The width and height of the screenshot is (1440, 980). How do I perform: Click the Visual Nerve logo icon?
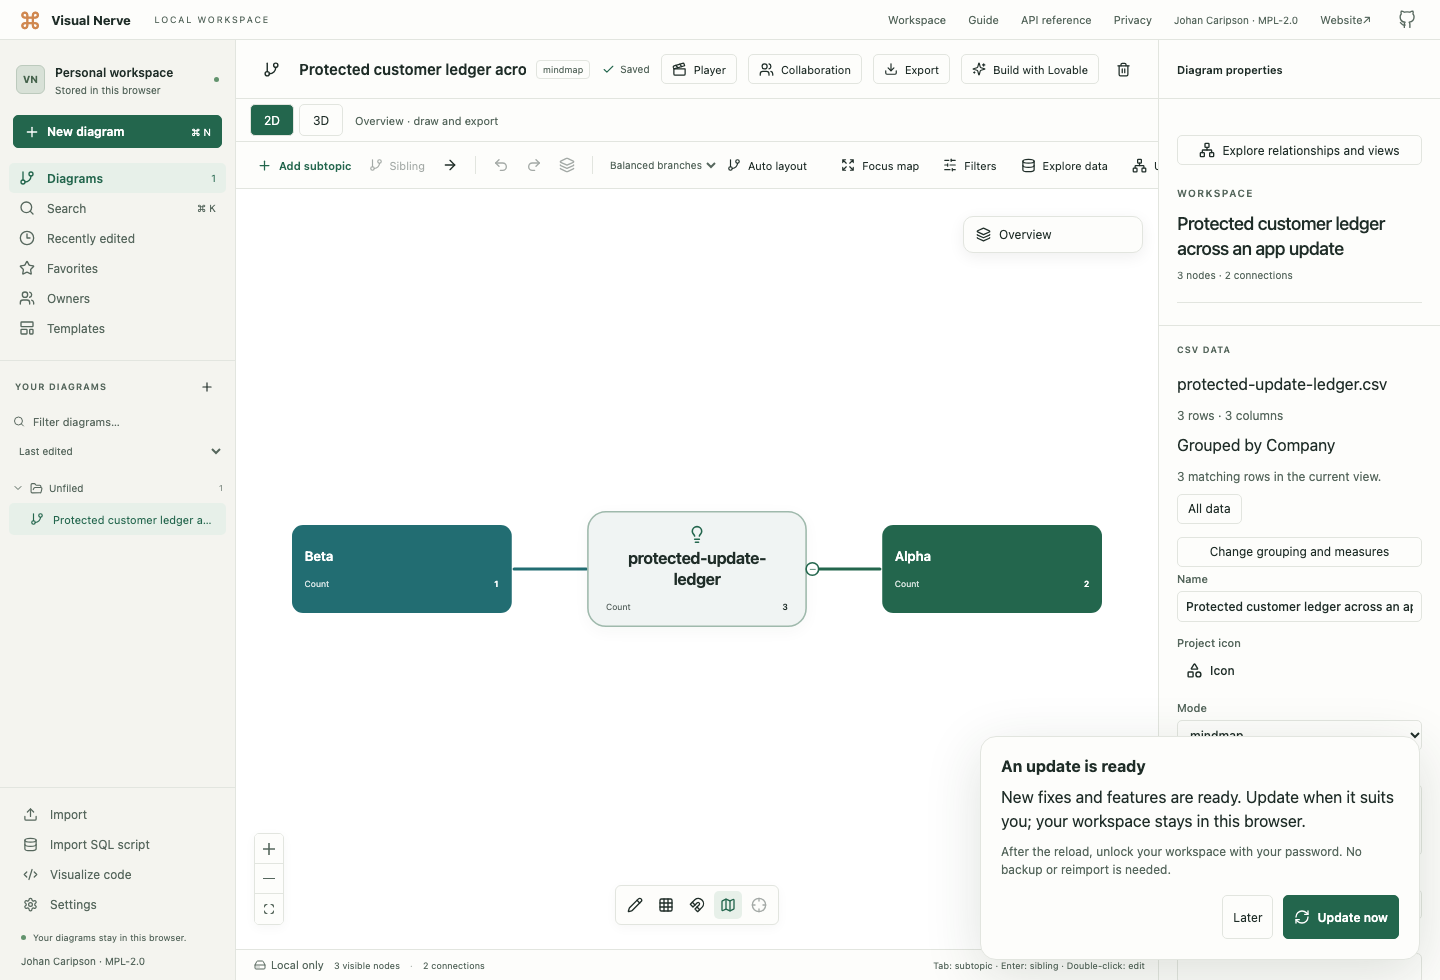(30, 20)
